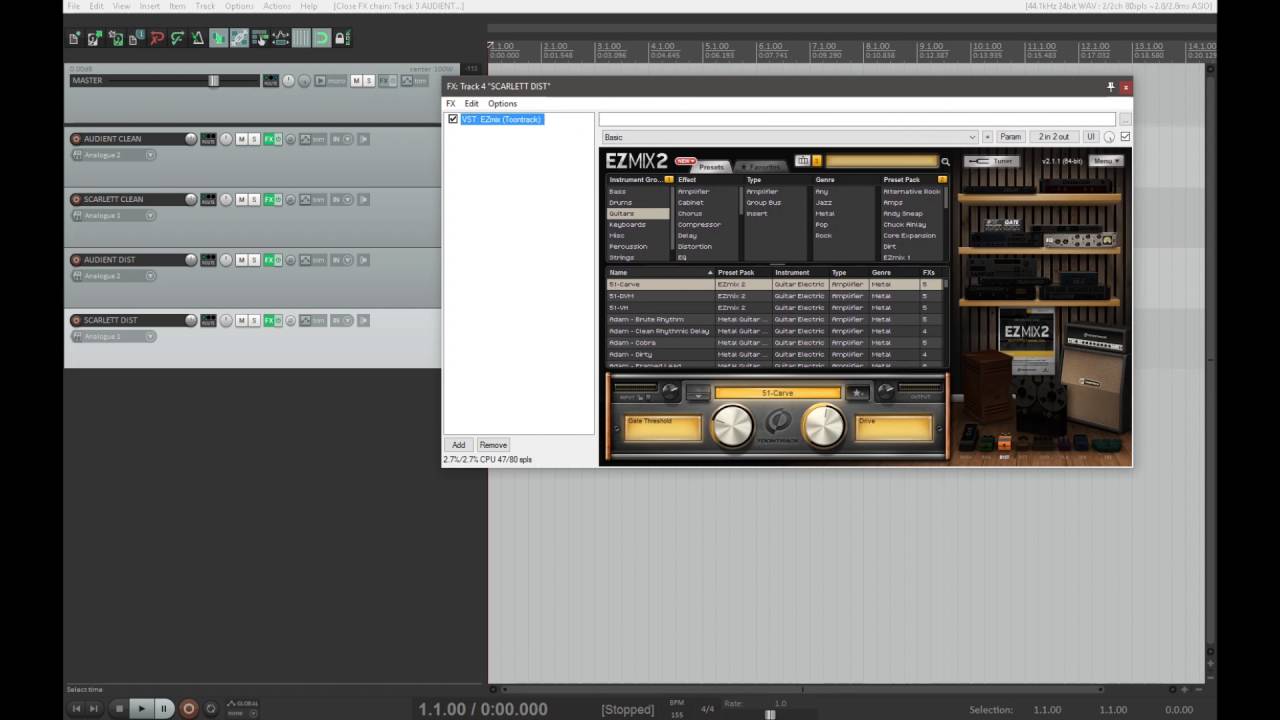Screen dimensions: 1280x720
Task: Click the transport Play button
Action: click(x=141, y=708)
